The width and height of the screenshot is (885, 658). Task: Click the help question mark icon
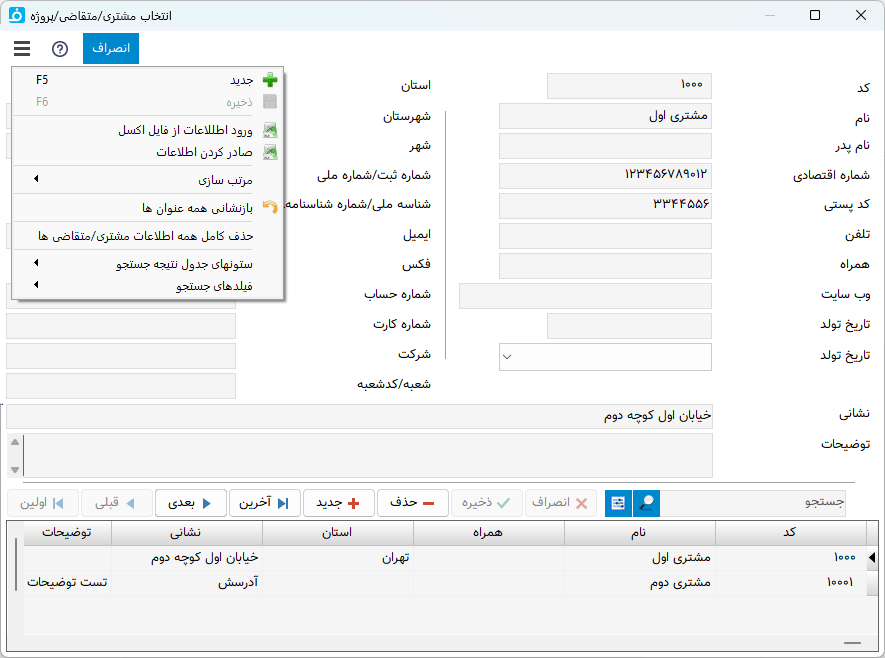60,48
